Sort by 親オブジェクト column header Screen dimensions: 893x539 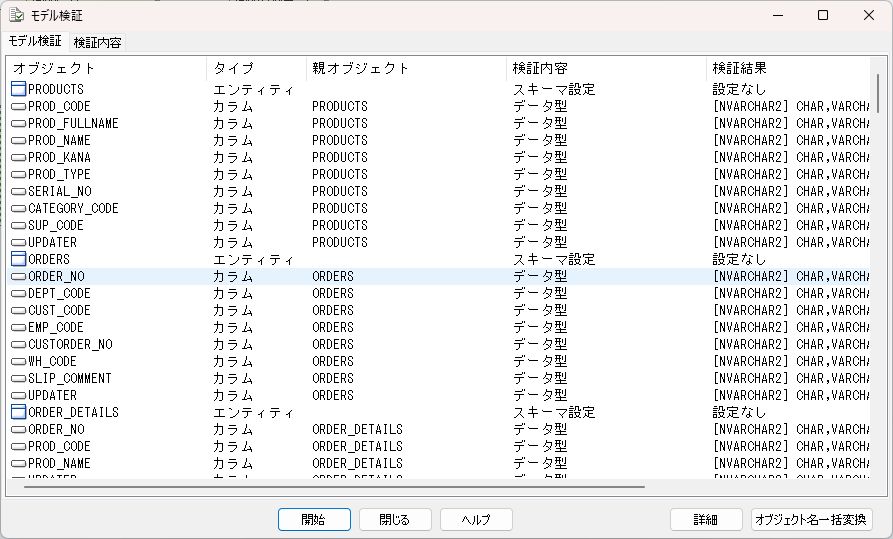tap(406, 68)
